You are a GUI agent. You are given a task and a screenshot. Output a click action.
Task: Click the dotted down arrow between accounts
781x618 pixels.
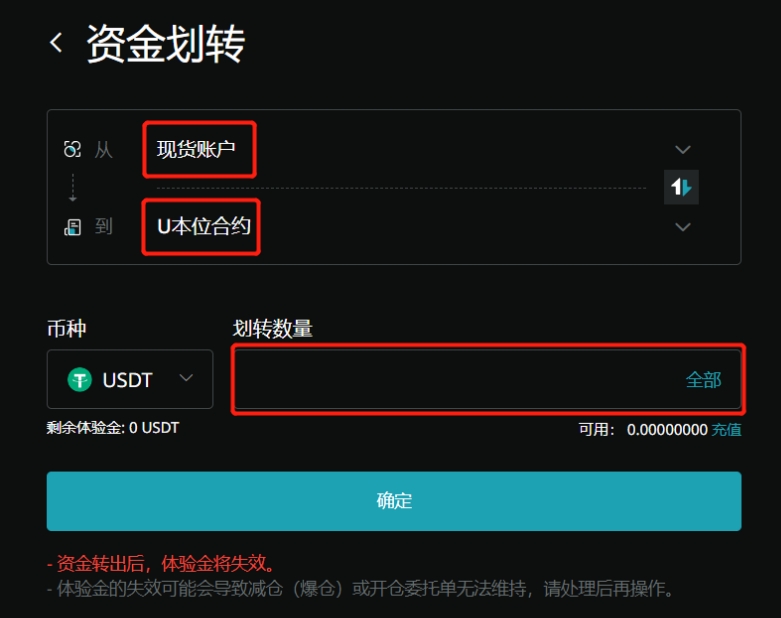pos(73,188)
